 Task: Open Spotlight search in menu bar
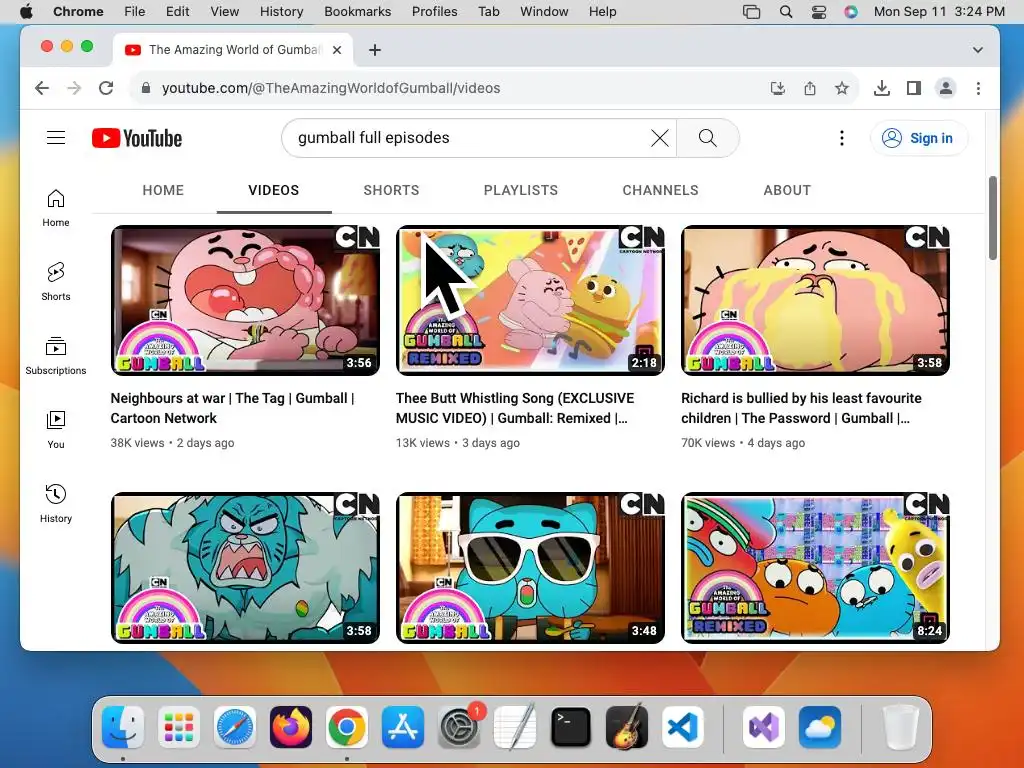point(786,11)
